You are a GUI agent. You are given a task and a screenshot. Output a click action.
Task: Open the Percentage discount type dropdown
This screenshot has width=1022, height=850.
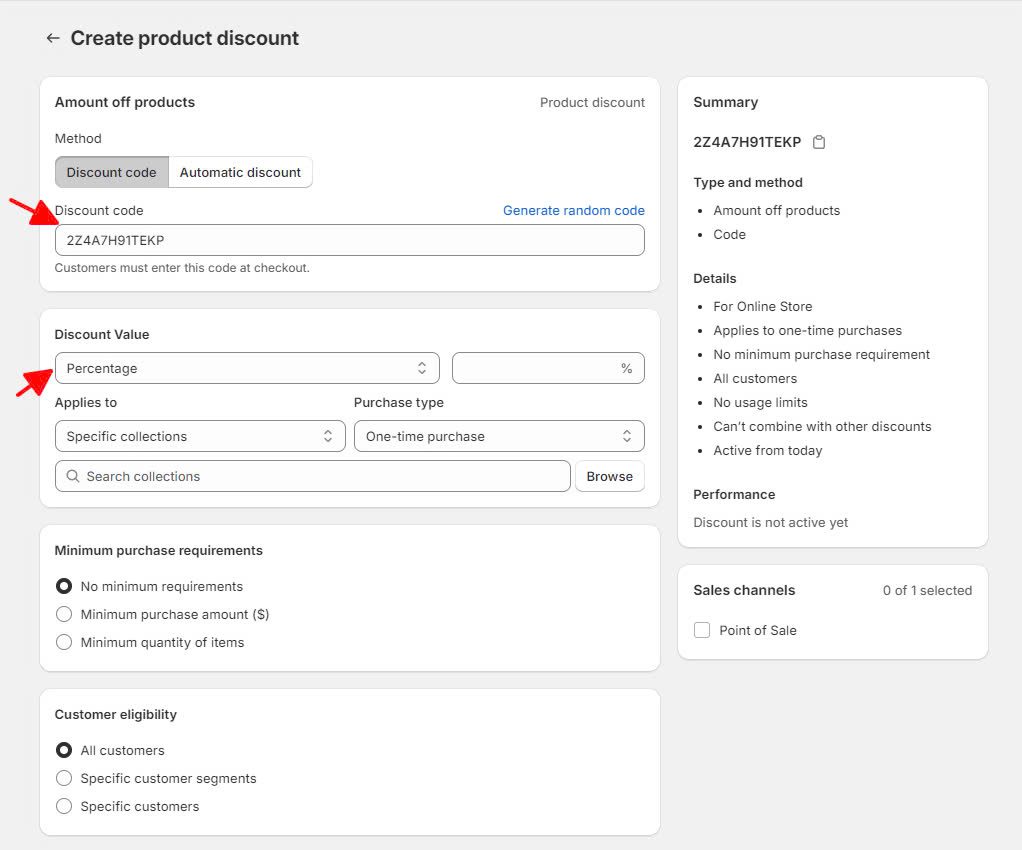246,368
